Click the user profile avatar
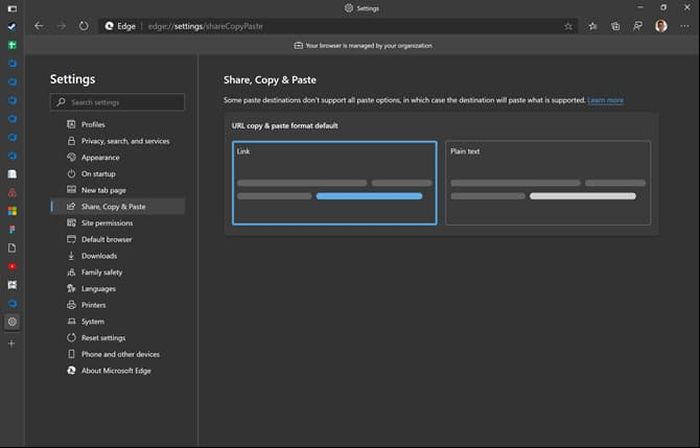Viewport: 700px width, 448px height. (x=661, y=26)
